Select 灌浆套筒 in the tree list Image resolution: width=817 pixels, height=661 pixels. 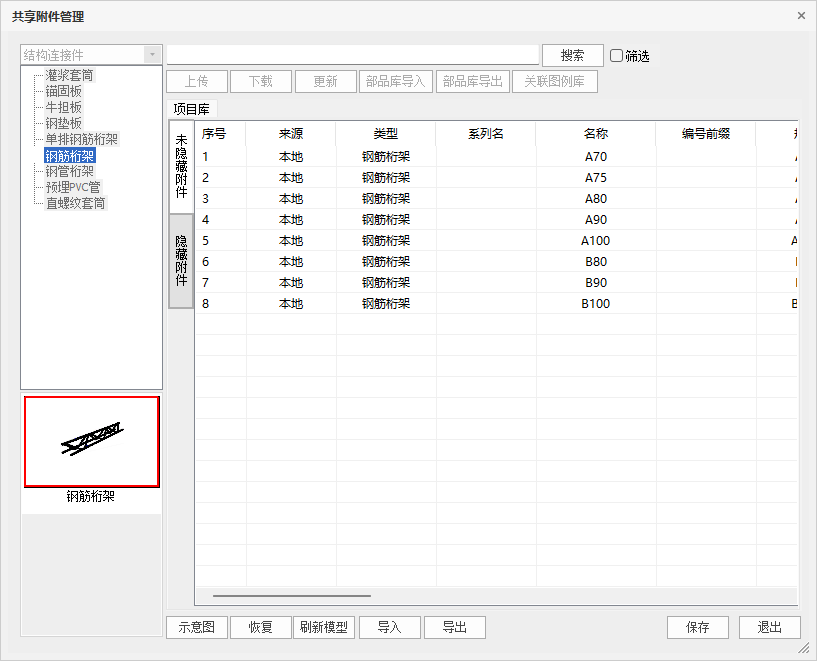(69, 75)
